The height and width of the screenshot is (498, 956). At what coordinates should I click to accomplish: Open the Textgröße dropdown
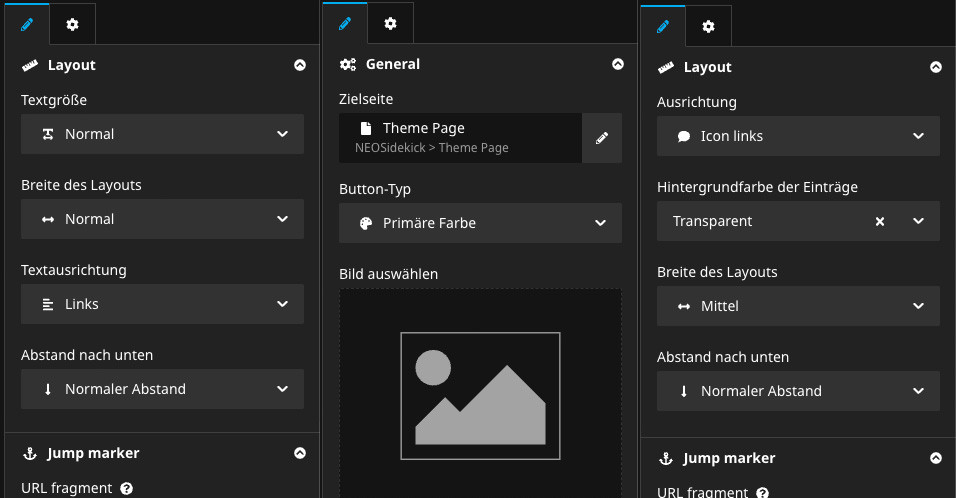[x=162, y=134]
